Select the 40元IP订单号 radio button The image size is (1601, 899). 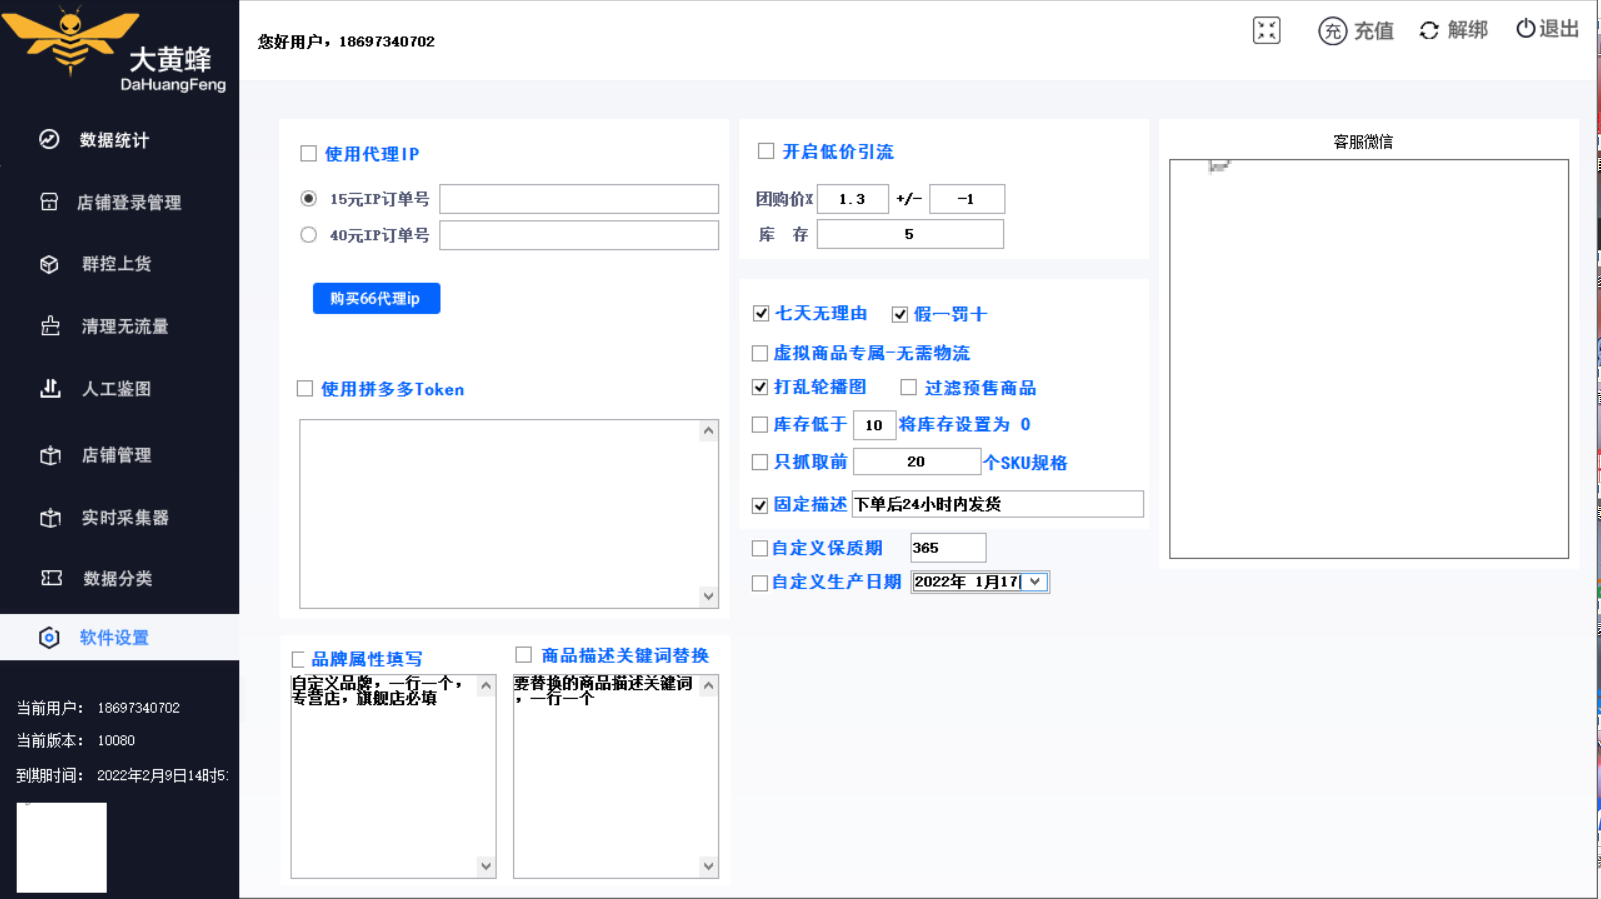coord(308,235)
